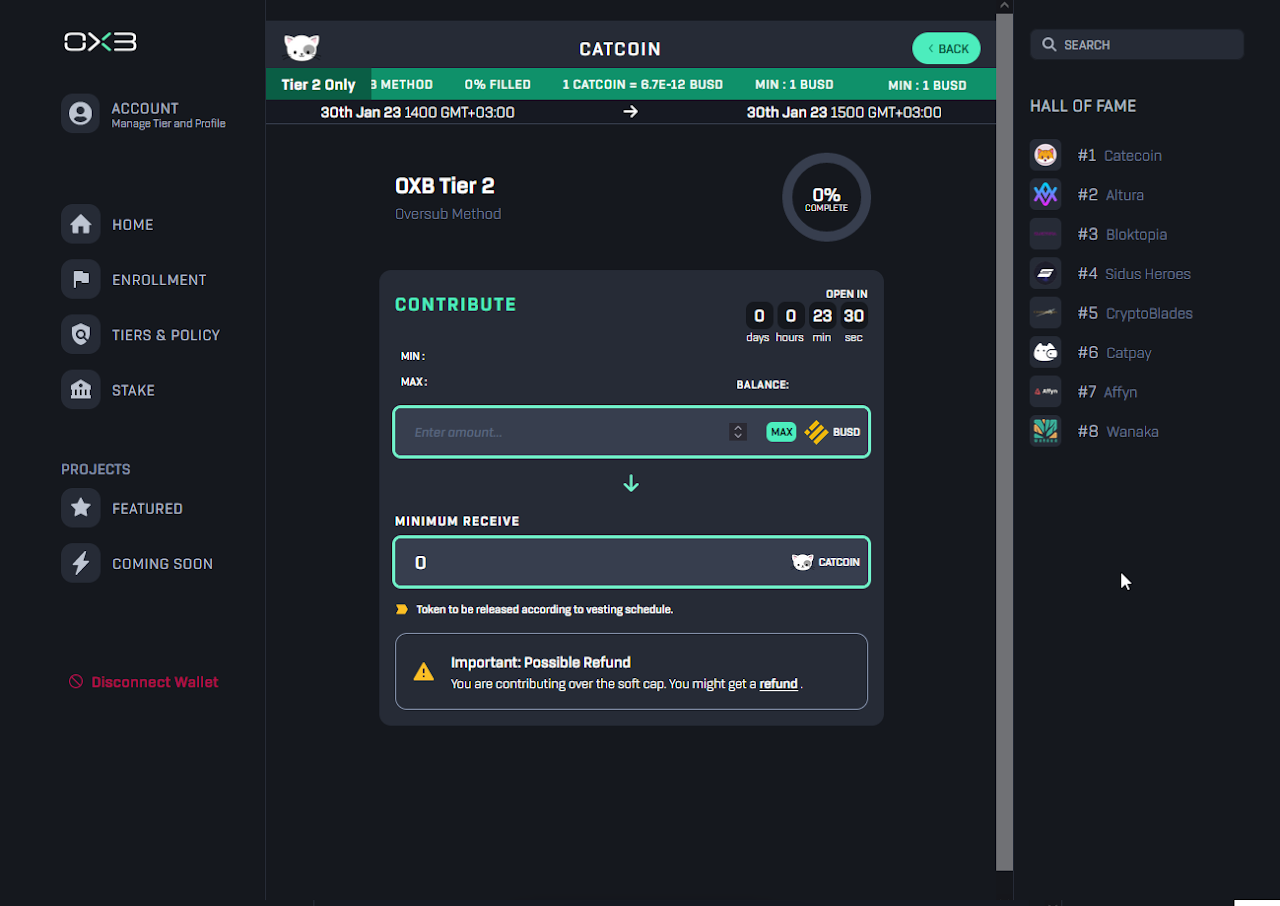1280x906 pixels.
Task: Open the HOME menu item
Action: click(x=132, y=225)
